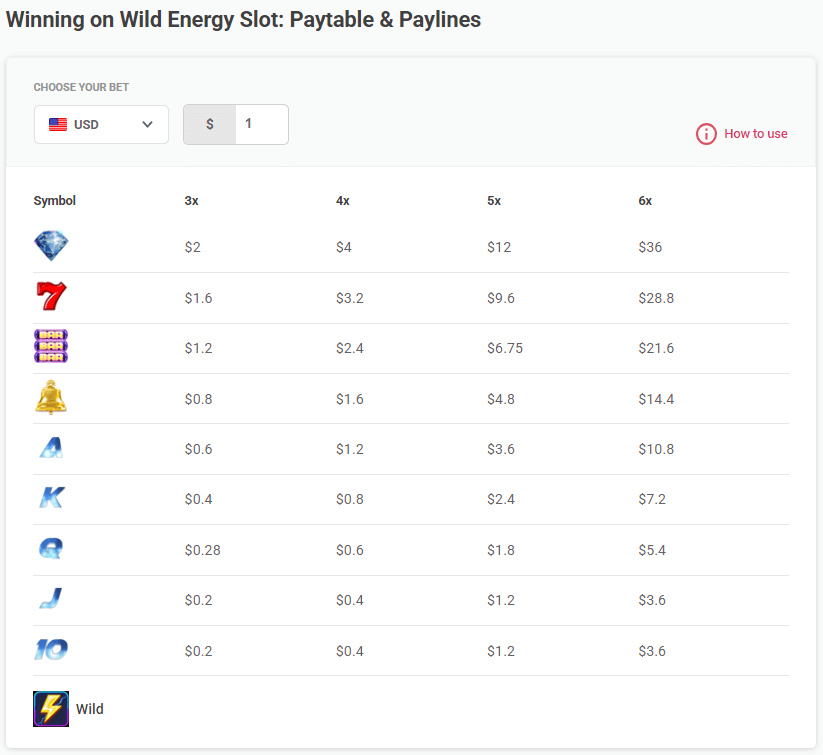Image resolution: width=823 pixels, height=755 pixels.
Task: Click the red info circle icon
Action: click(x=706, y=133)
